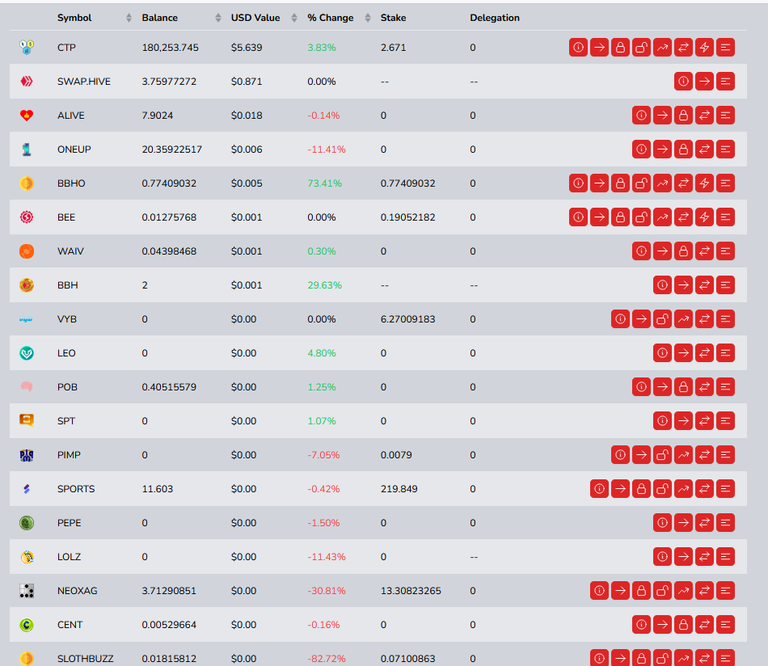Click the PEPE symbol name
Screen dimensions: 768x666
tap(69, 523)
